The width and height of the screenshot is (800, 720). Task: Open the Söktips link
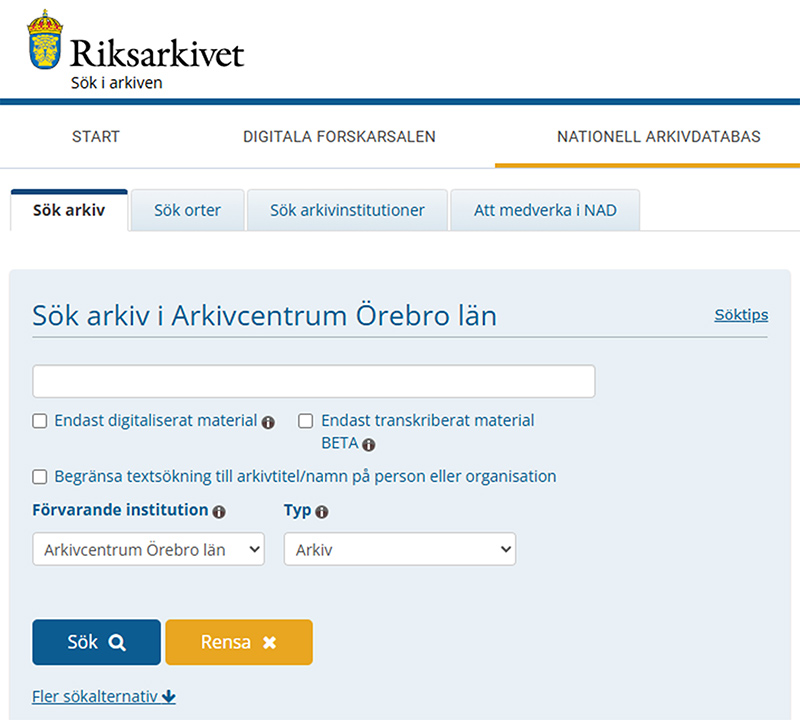(x=741, y=315)
